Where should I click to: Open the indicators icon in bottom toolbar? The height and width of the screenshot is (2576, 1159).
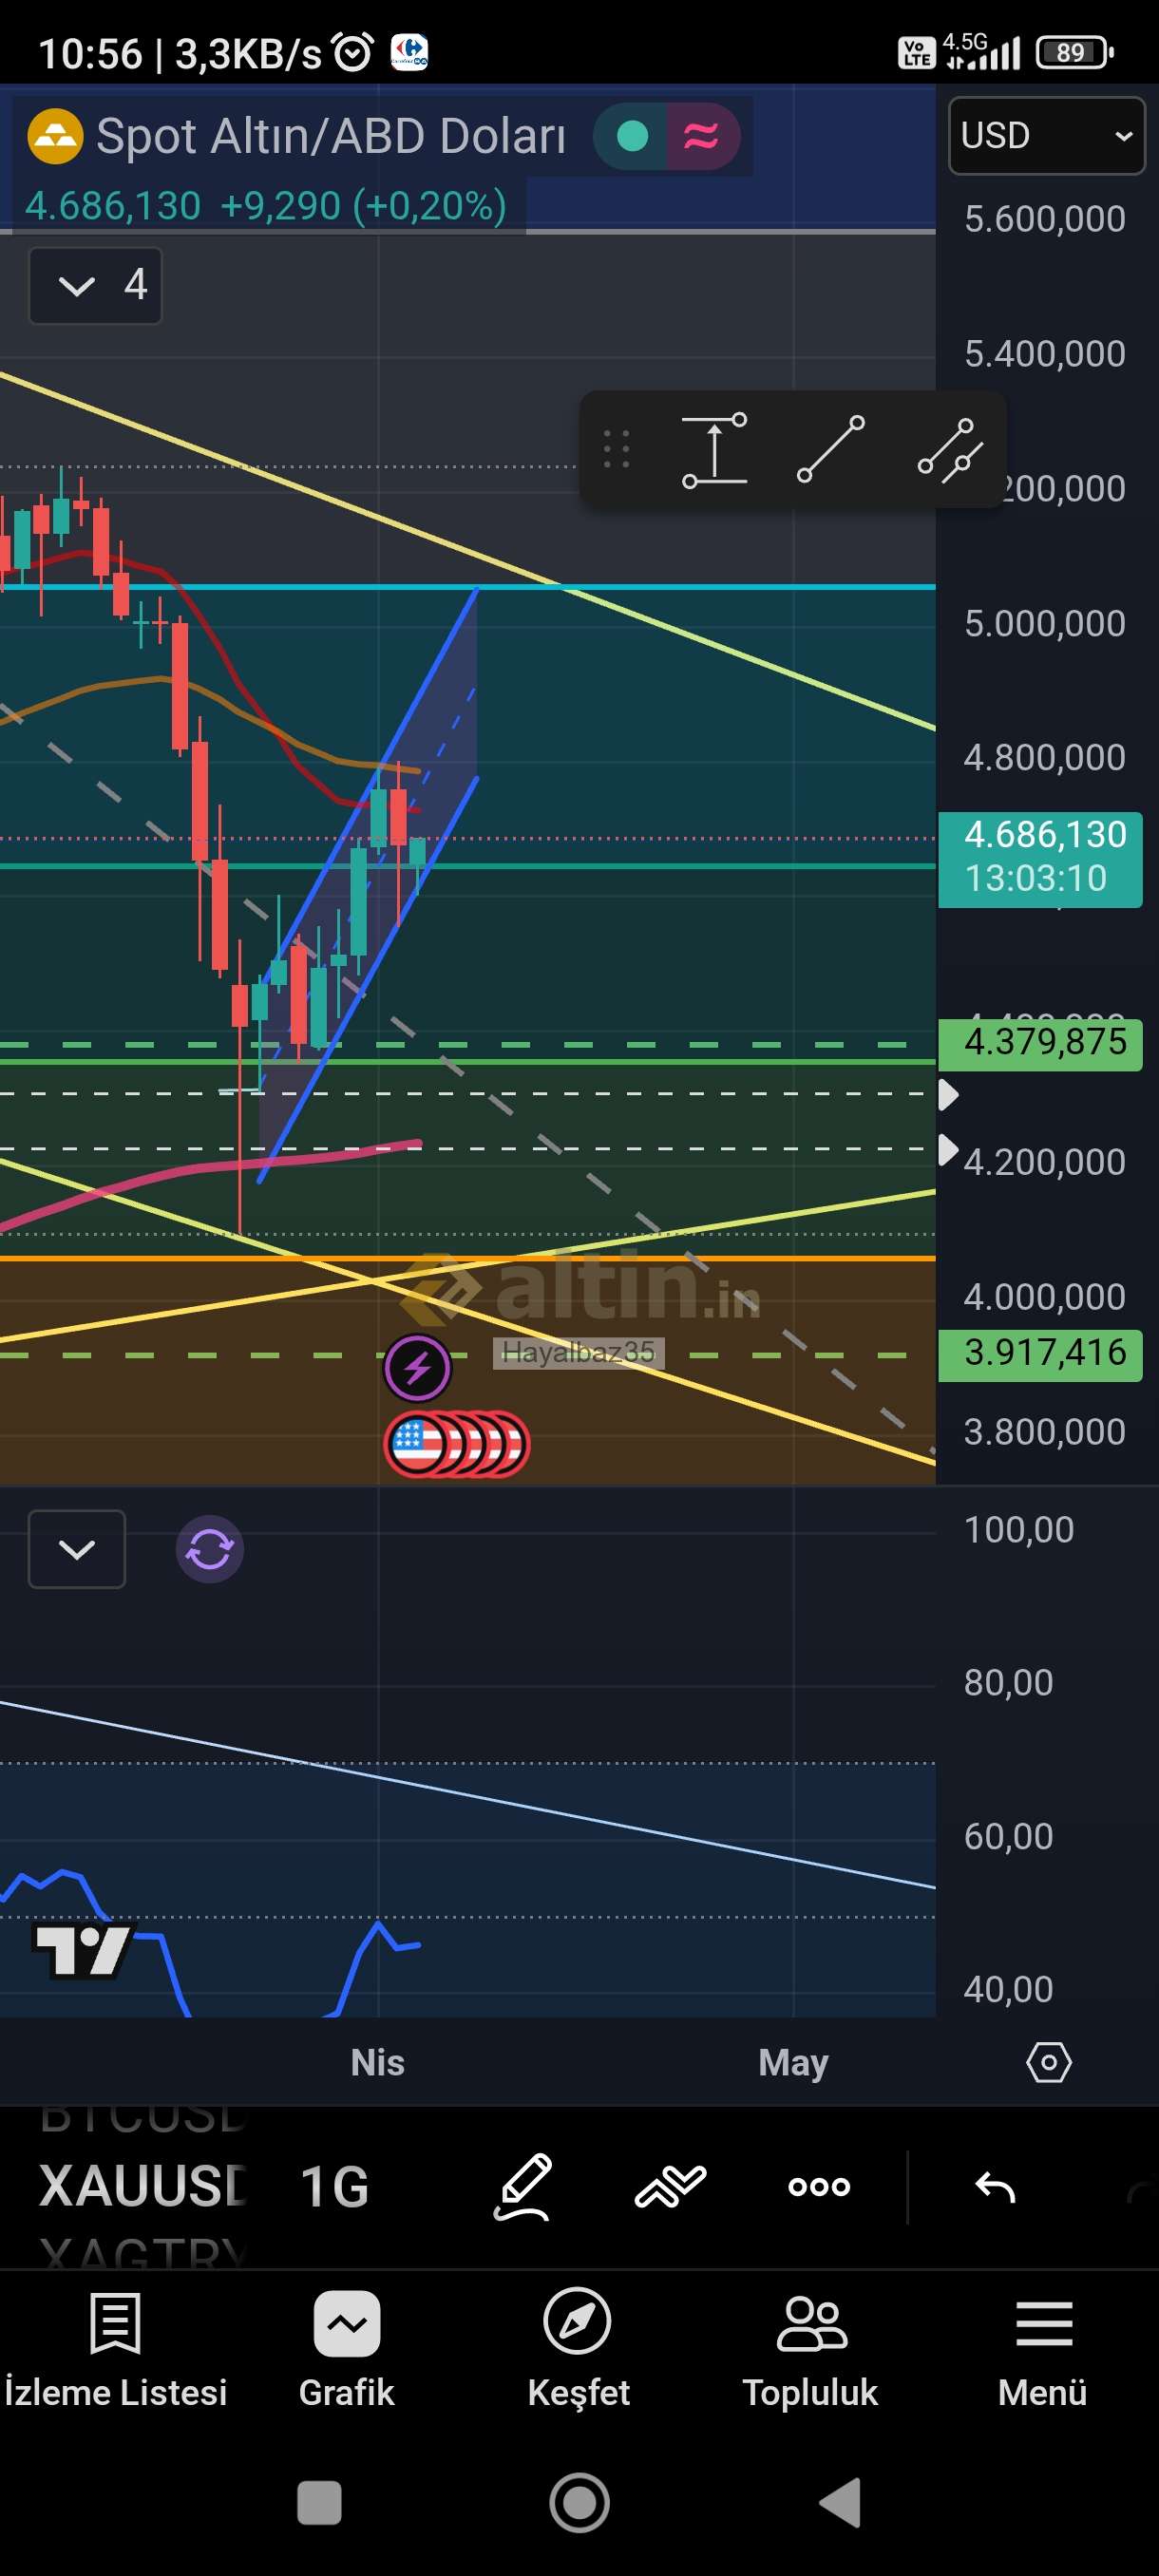670,2186
